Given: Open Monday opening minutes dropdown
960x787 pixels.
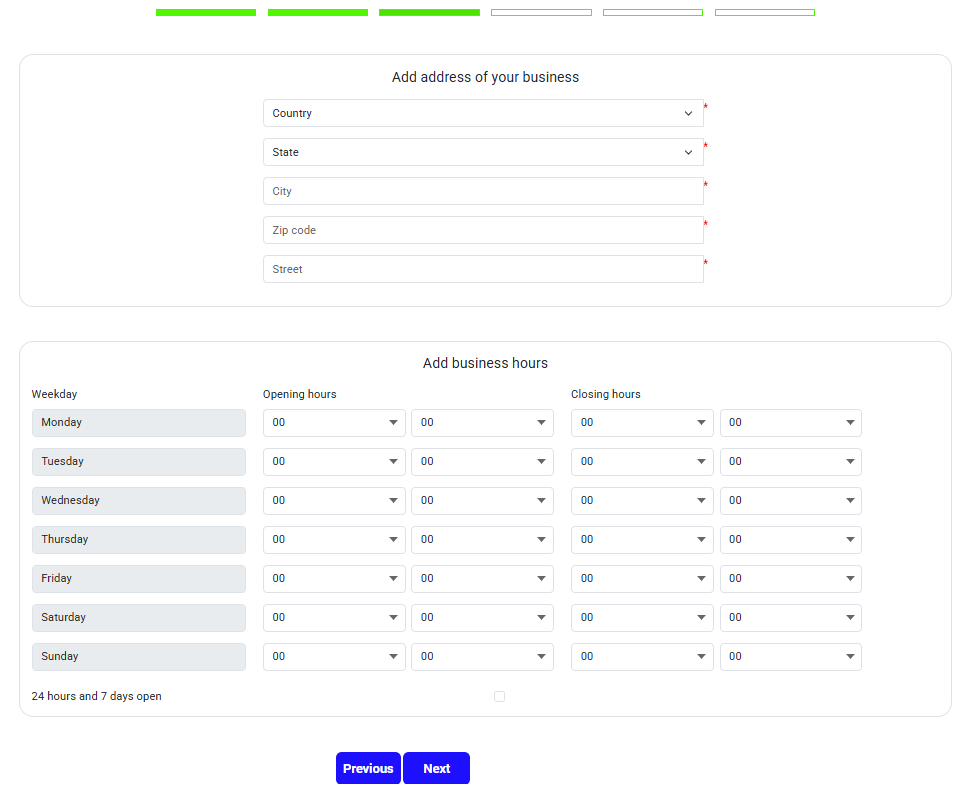Looking at the screenshot, I should coord(482,423).
